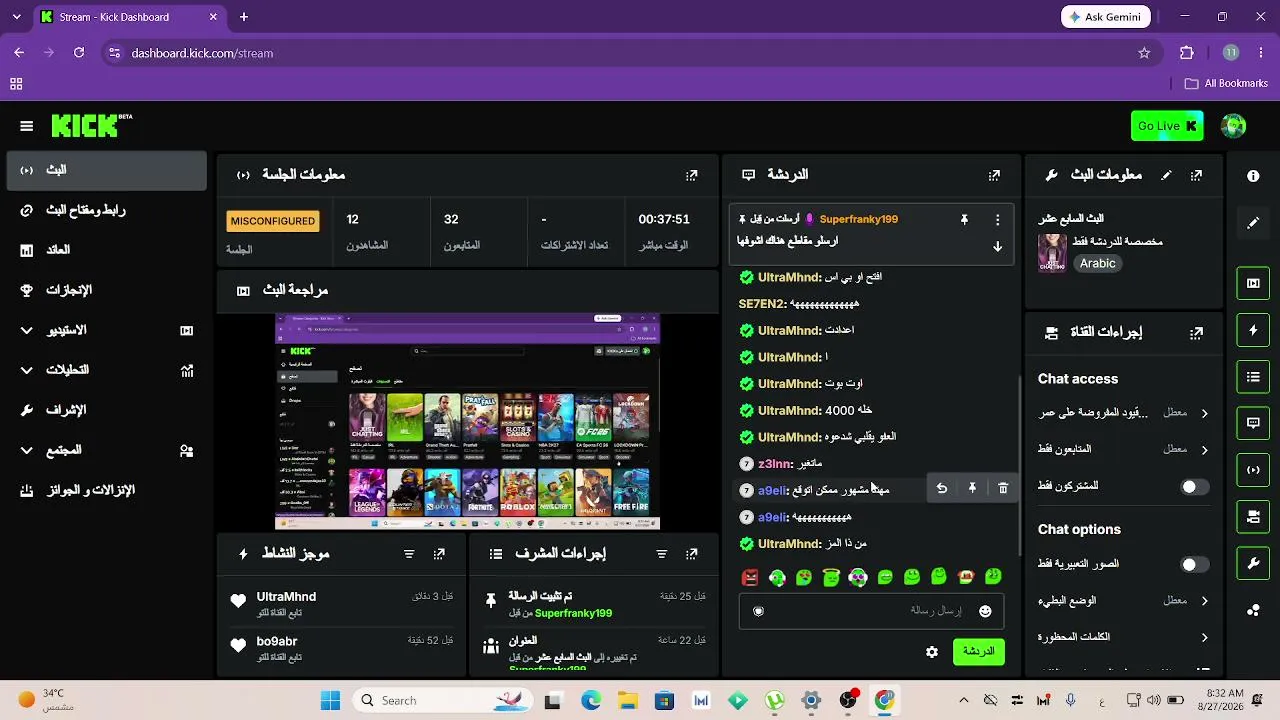Expand the الاستديو sidebar section
This screenshot has width=1280, height=720.
[x=106, y=330]
